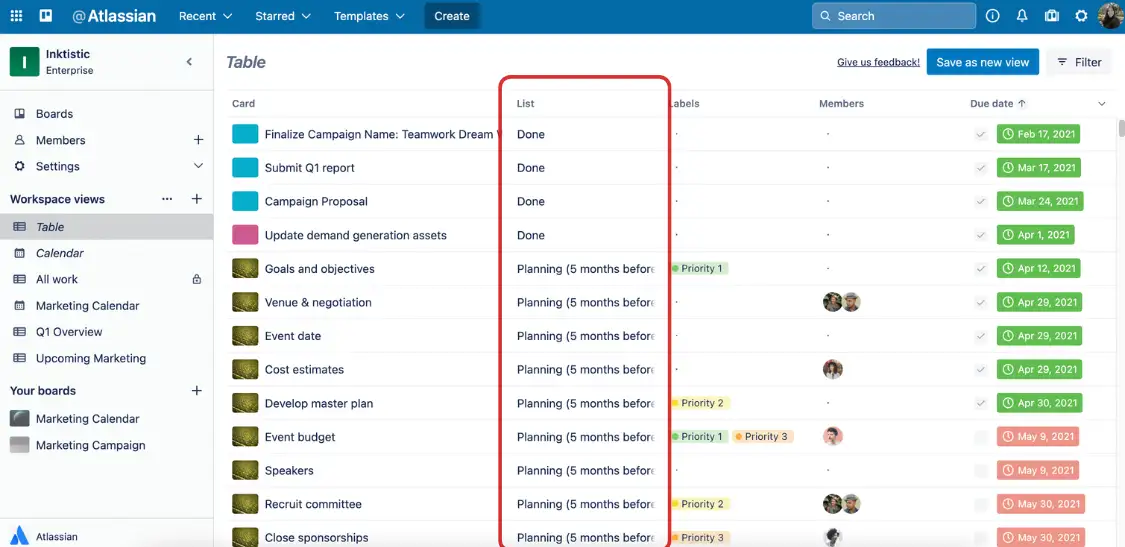This screenshot has height=547, width=1125.
Task: Open the Give us feedback link
Action: [x=878, y=62]
